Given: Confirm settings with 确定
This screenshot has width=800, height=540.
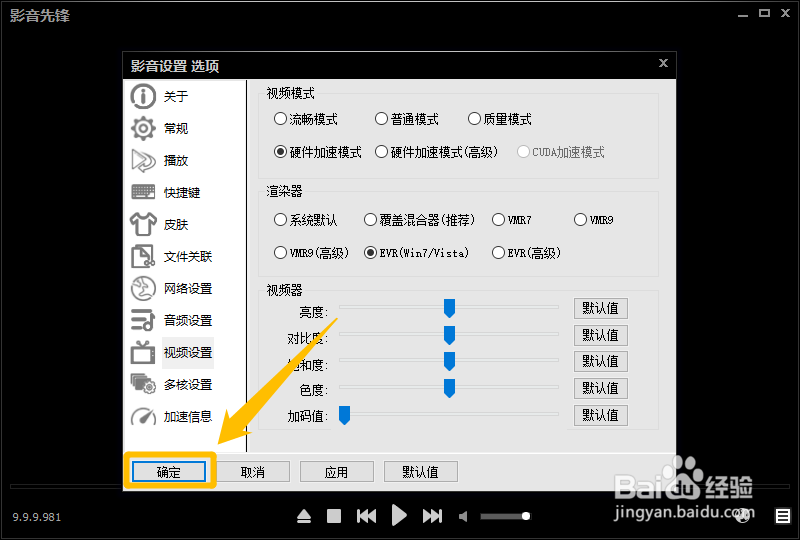Looking at the screenshot, I should click(169, 472).
